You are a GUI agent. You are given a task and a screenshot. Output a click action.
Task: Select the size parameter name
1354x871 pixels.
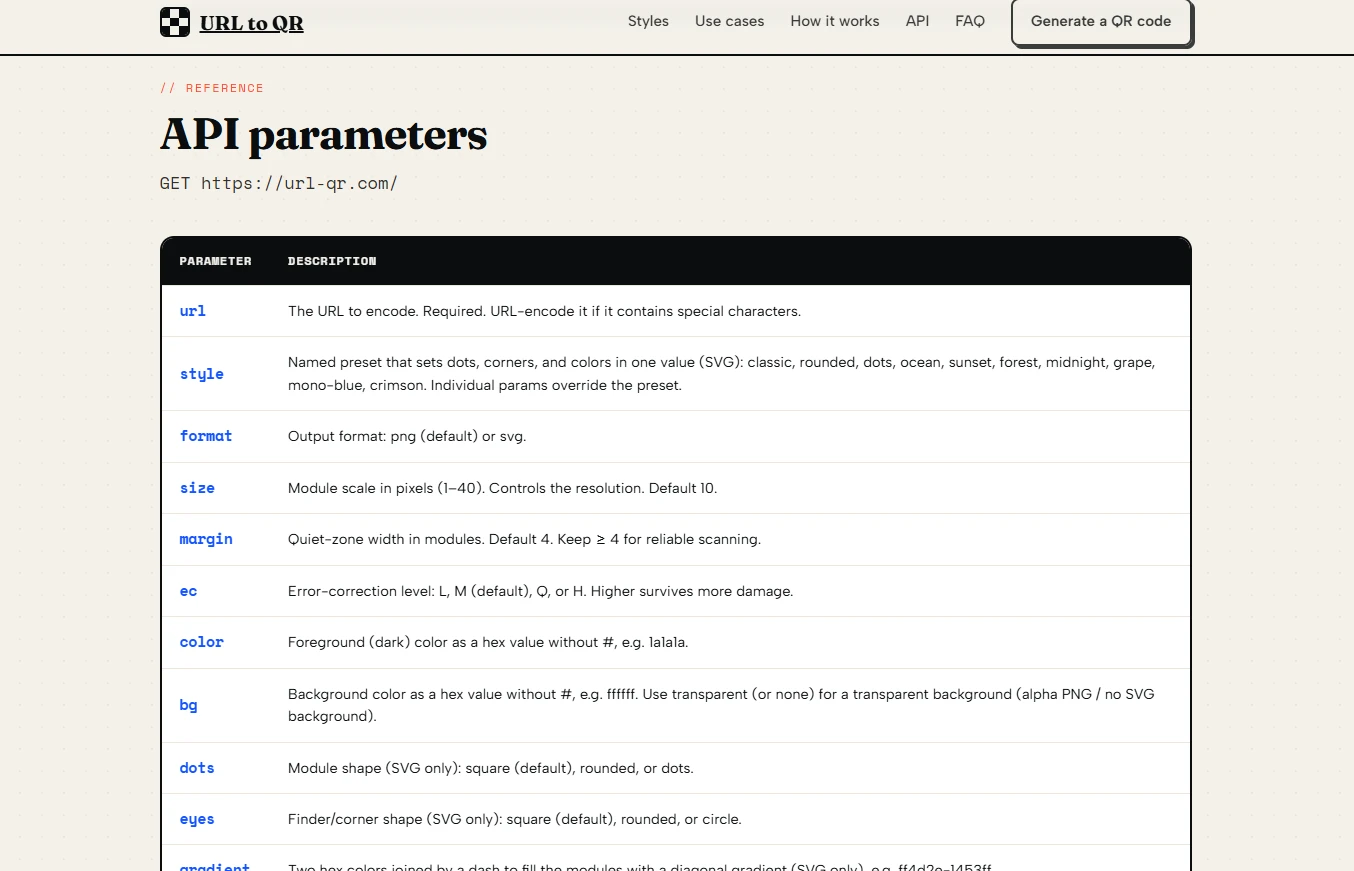197,488
